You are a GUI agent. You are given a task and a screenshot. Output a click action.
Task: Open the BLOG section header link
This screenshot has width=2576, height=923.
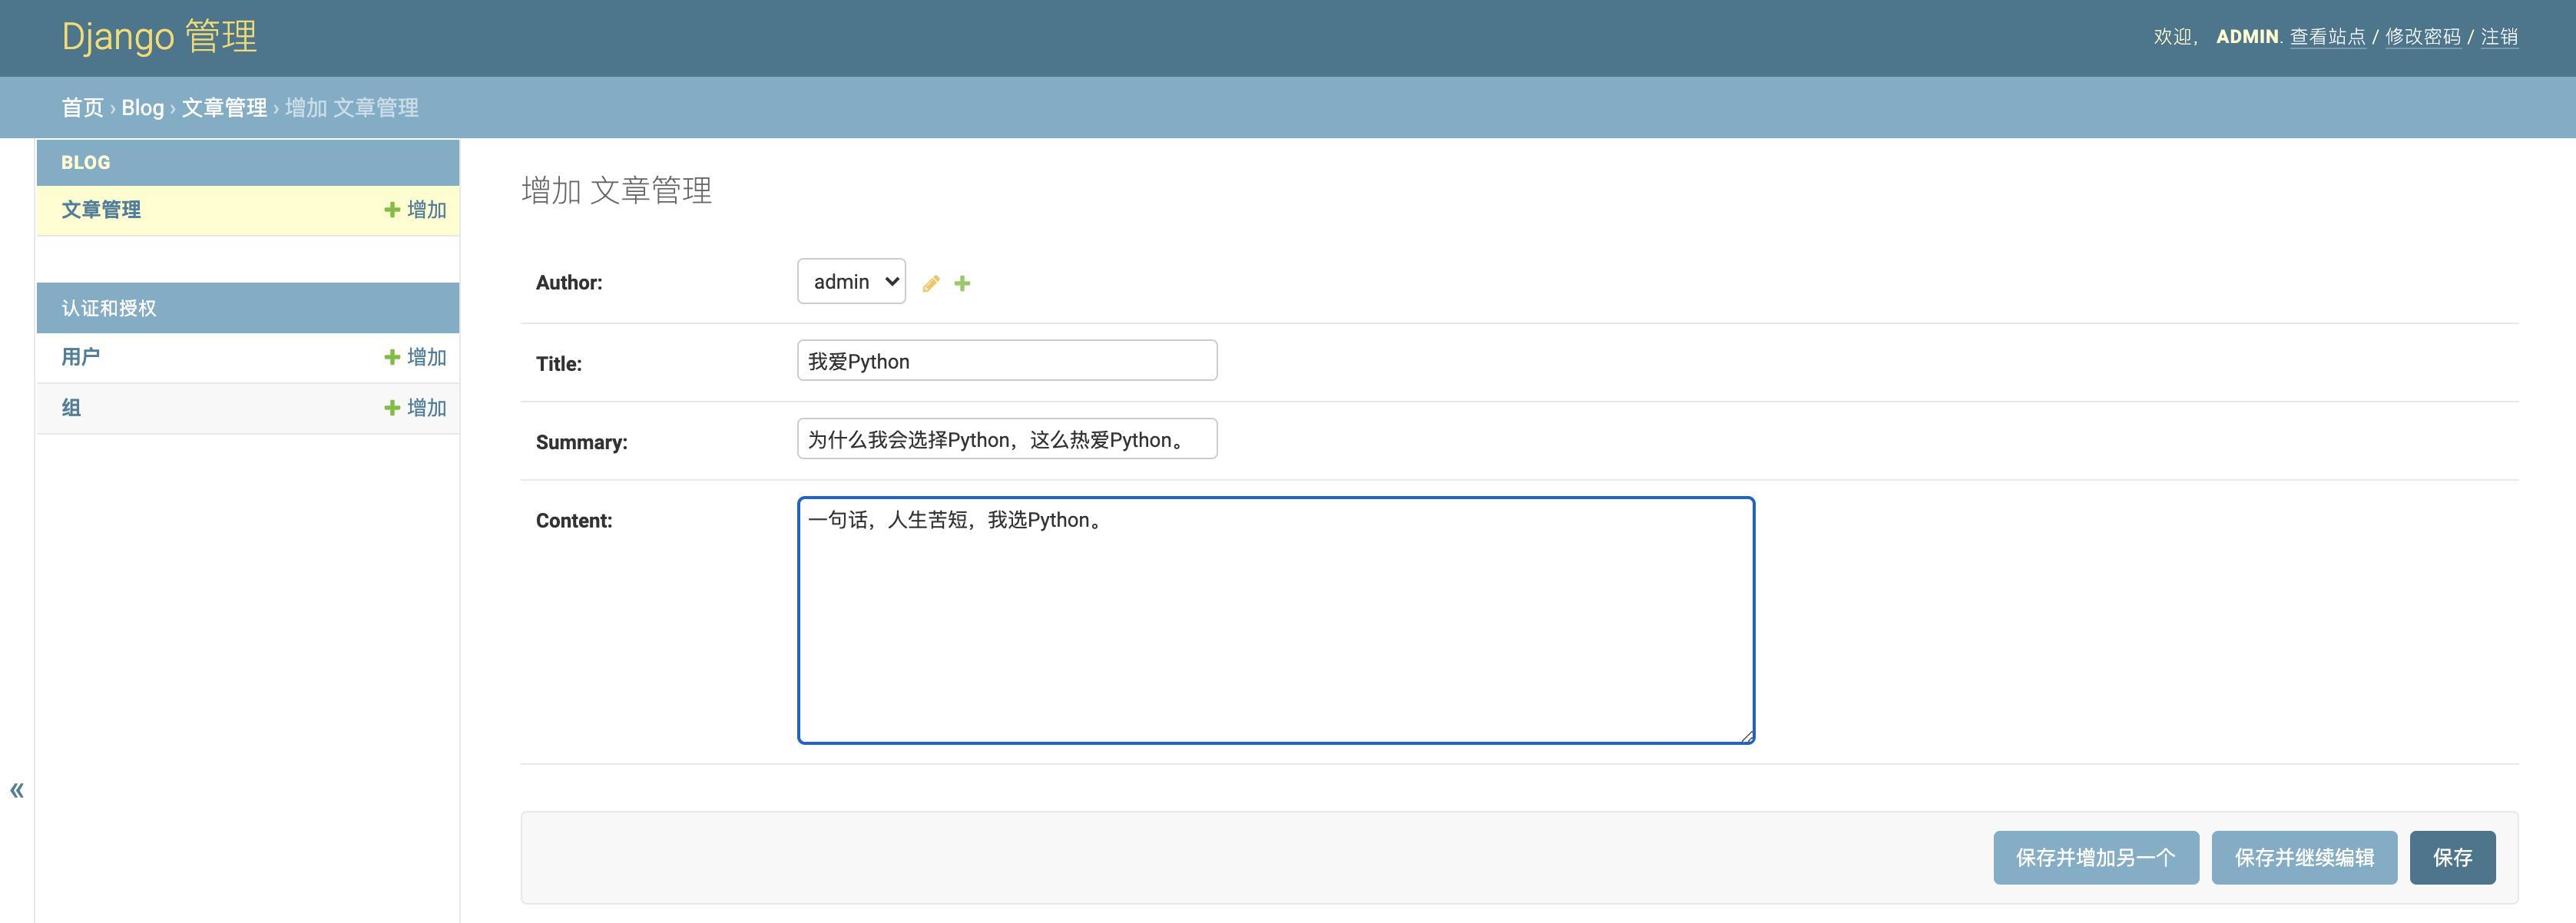pos(86,162)
